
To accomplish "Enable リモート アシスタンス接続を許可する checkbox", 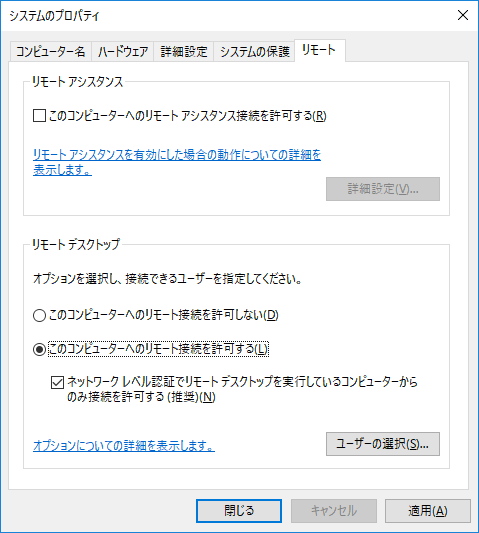I will 39,116.
